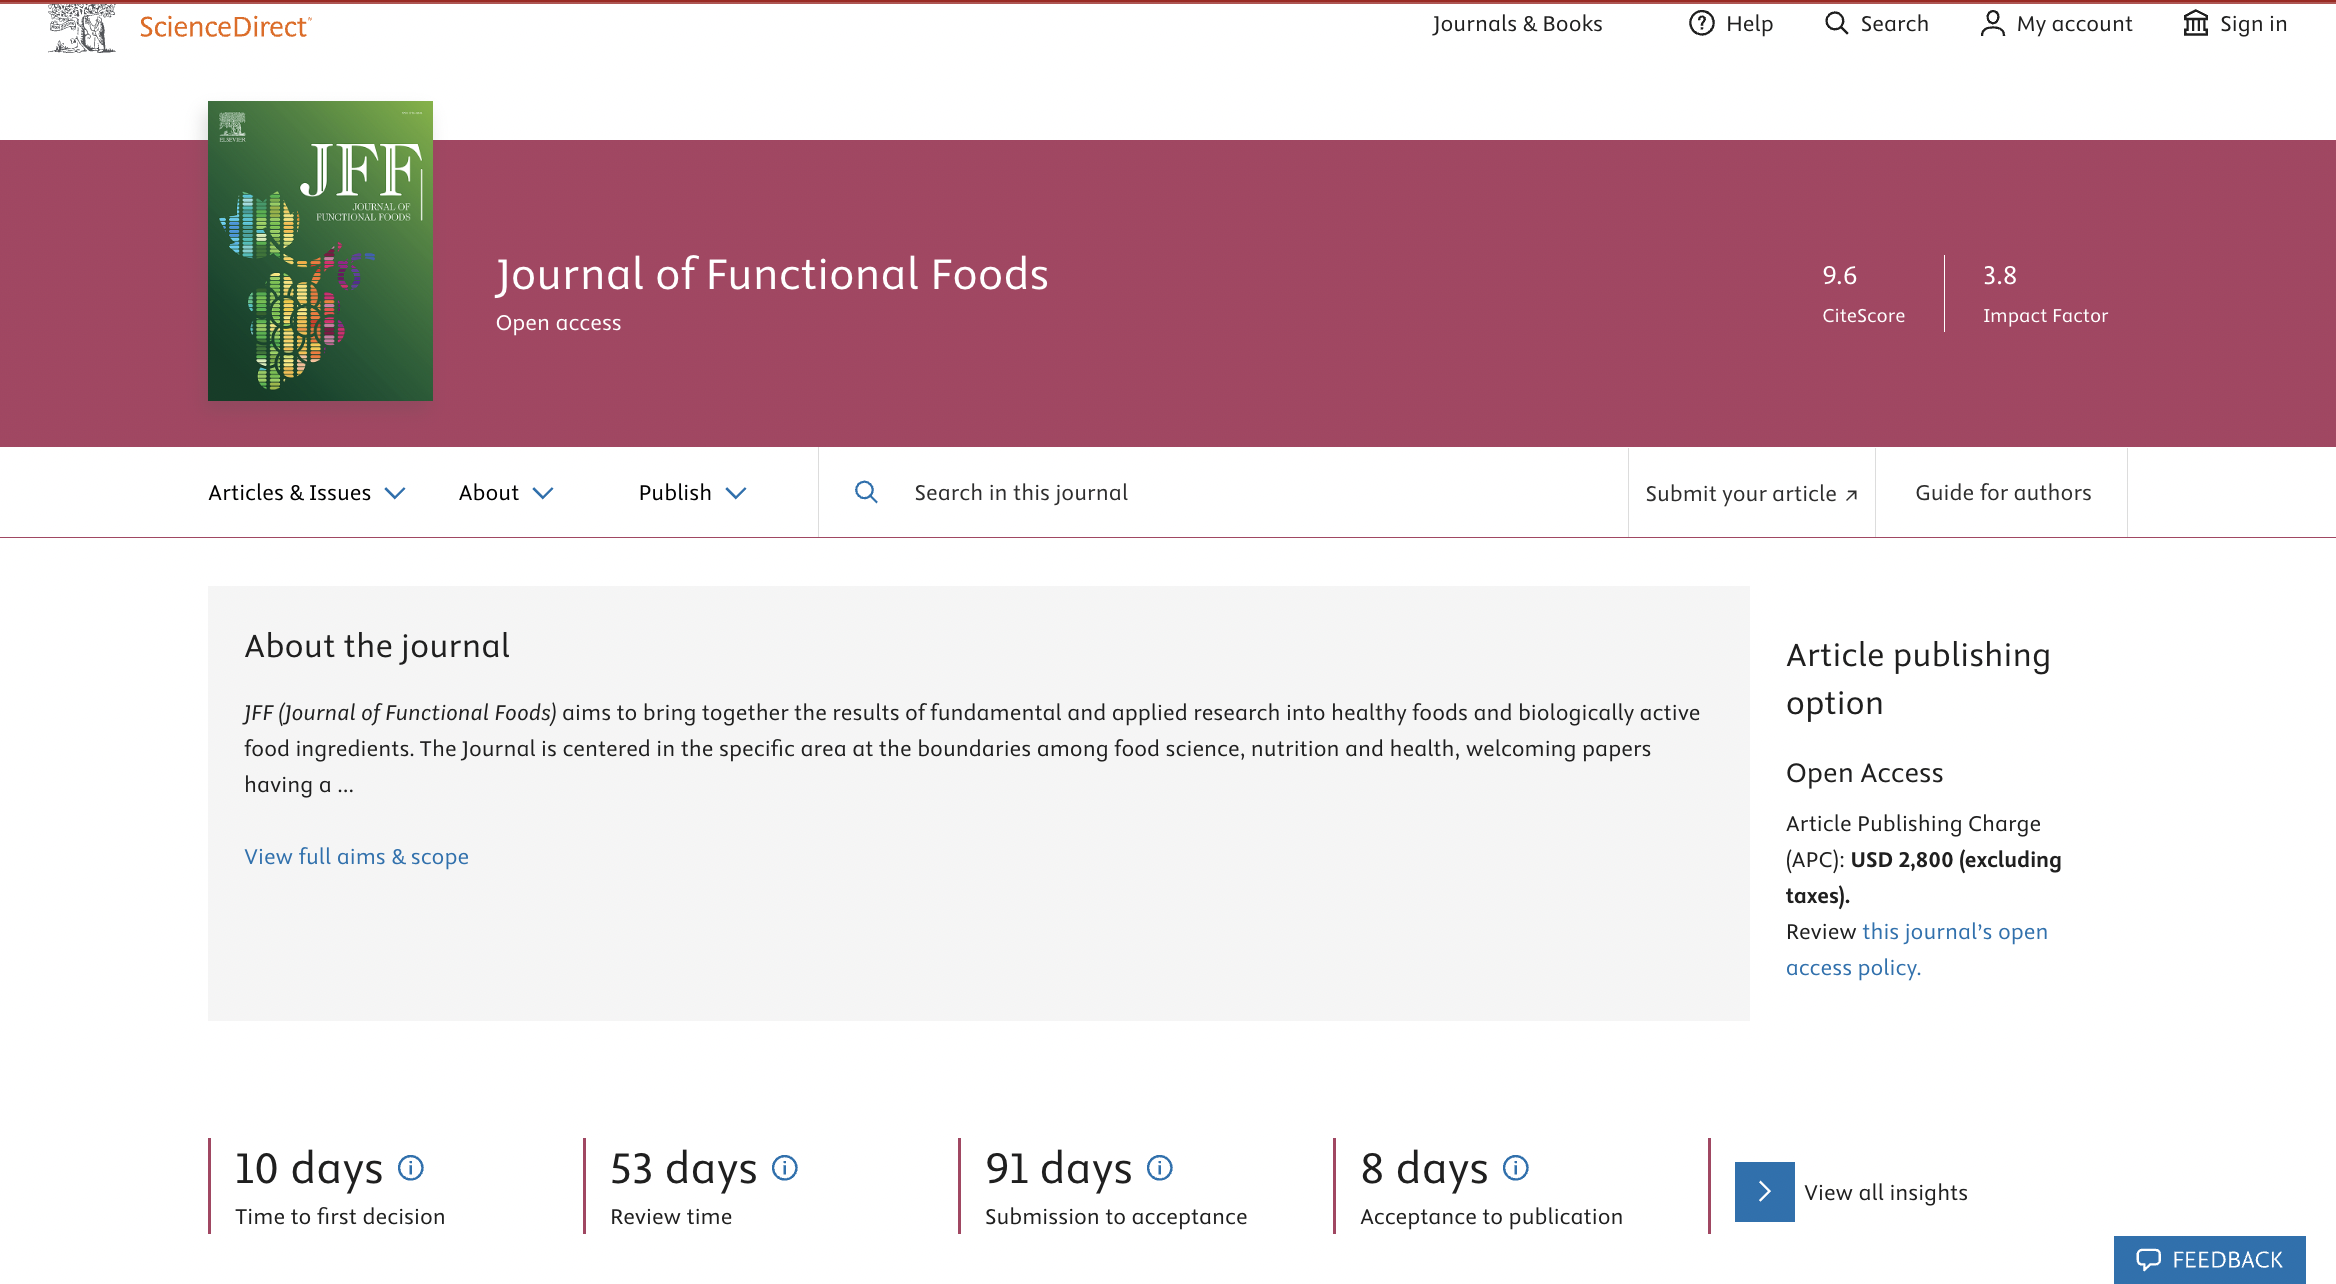Expand the About dropdown menu

[x=505, y=493]
